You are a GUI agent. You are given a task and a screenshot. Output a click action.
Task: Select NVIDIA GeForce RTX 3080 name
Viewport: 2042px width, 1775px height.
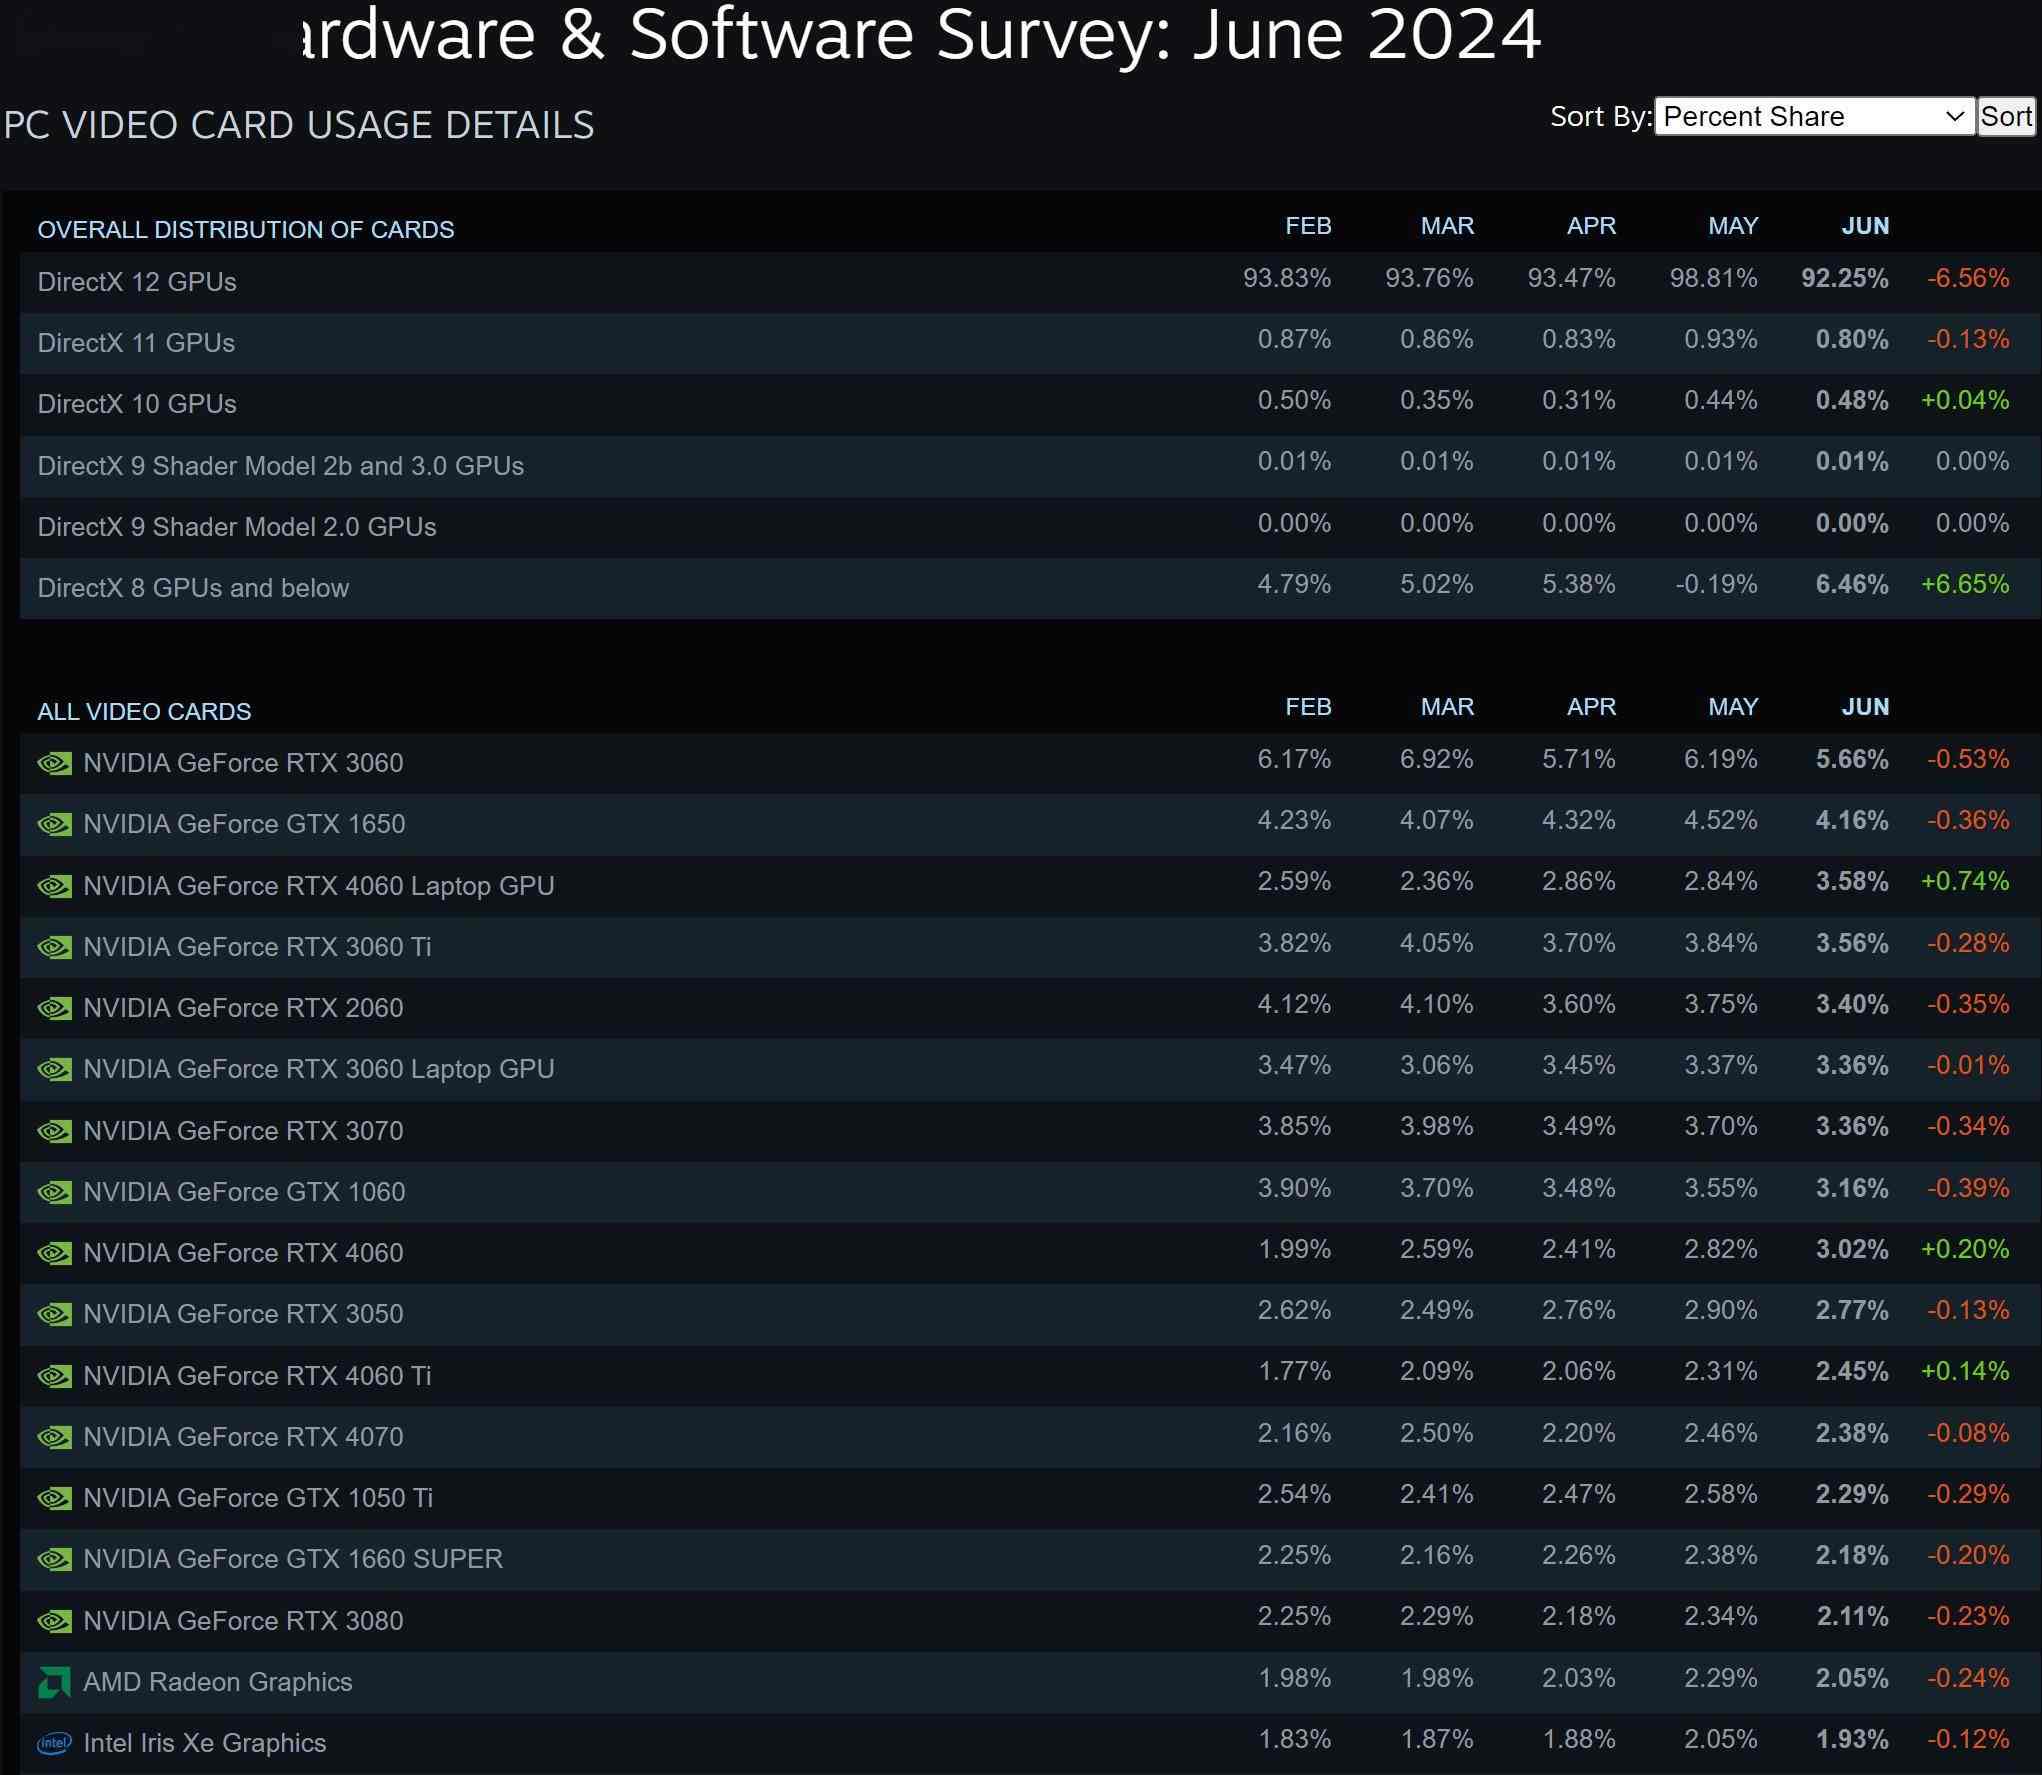243,1621
